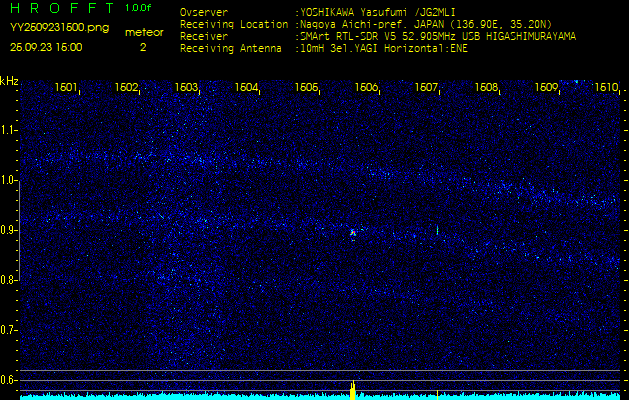Select the 1608 time marker
Image resolution: width=629 pixels, height=400 pixels.
[486, 88]
